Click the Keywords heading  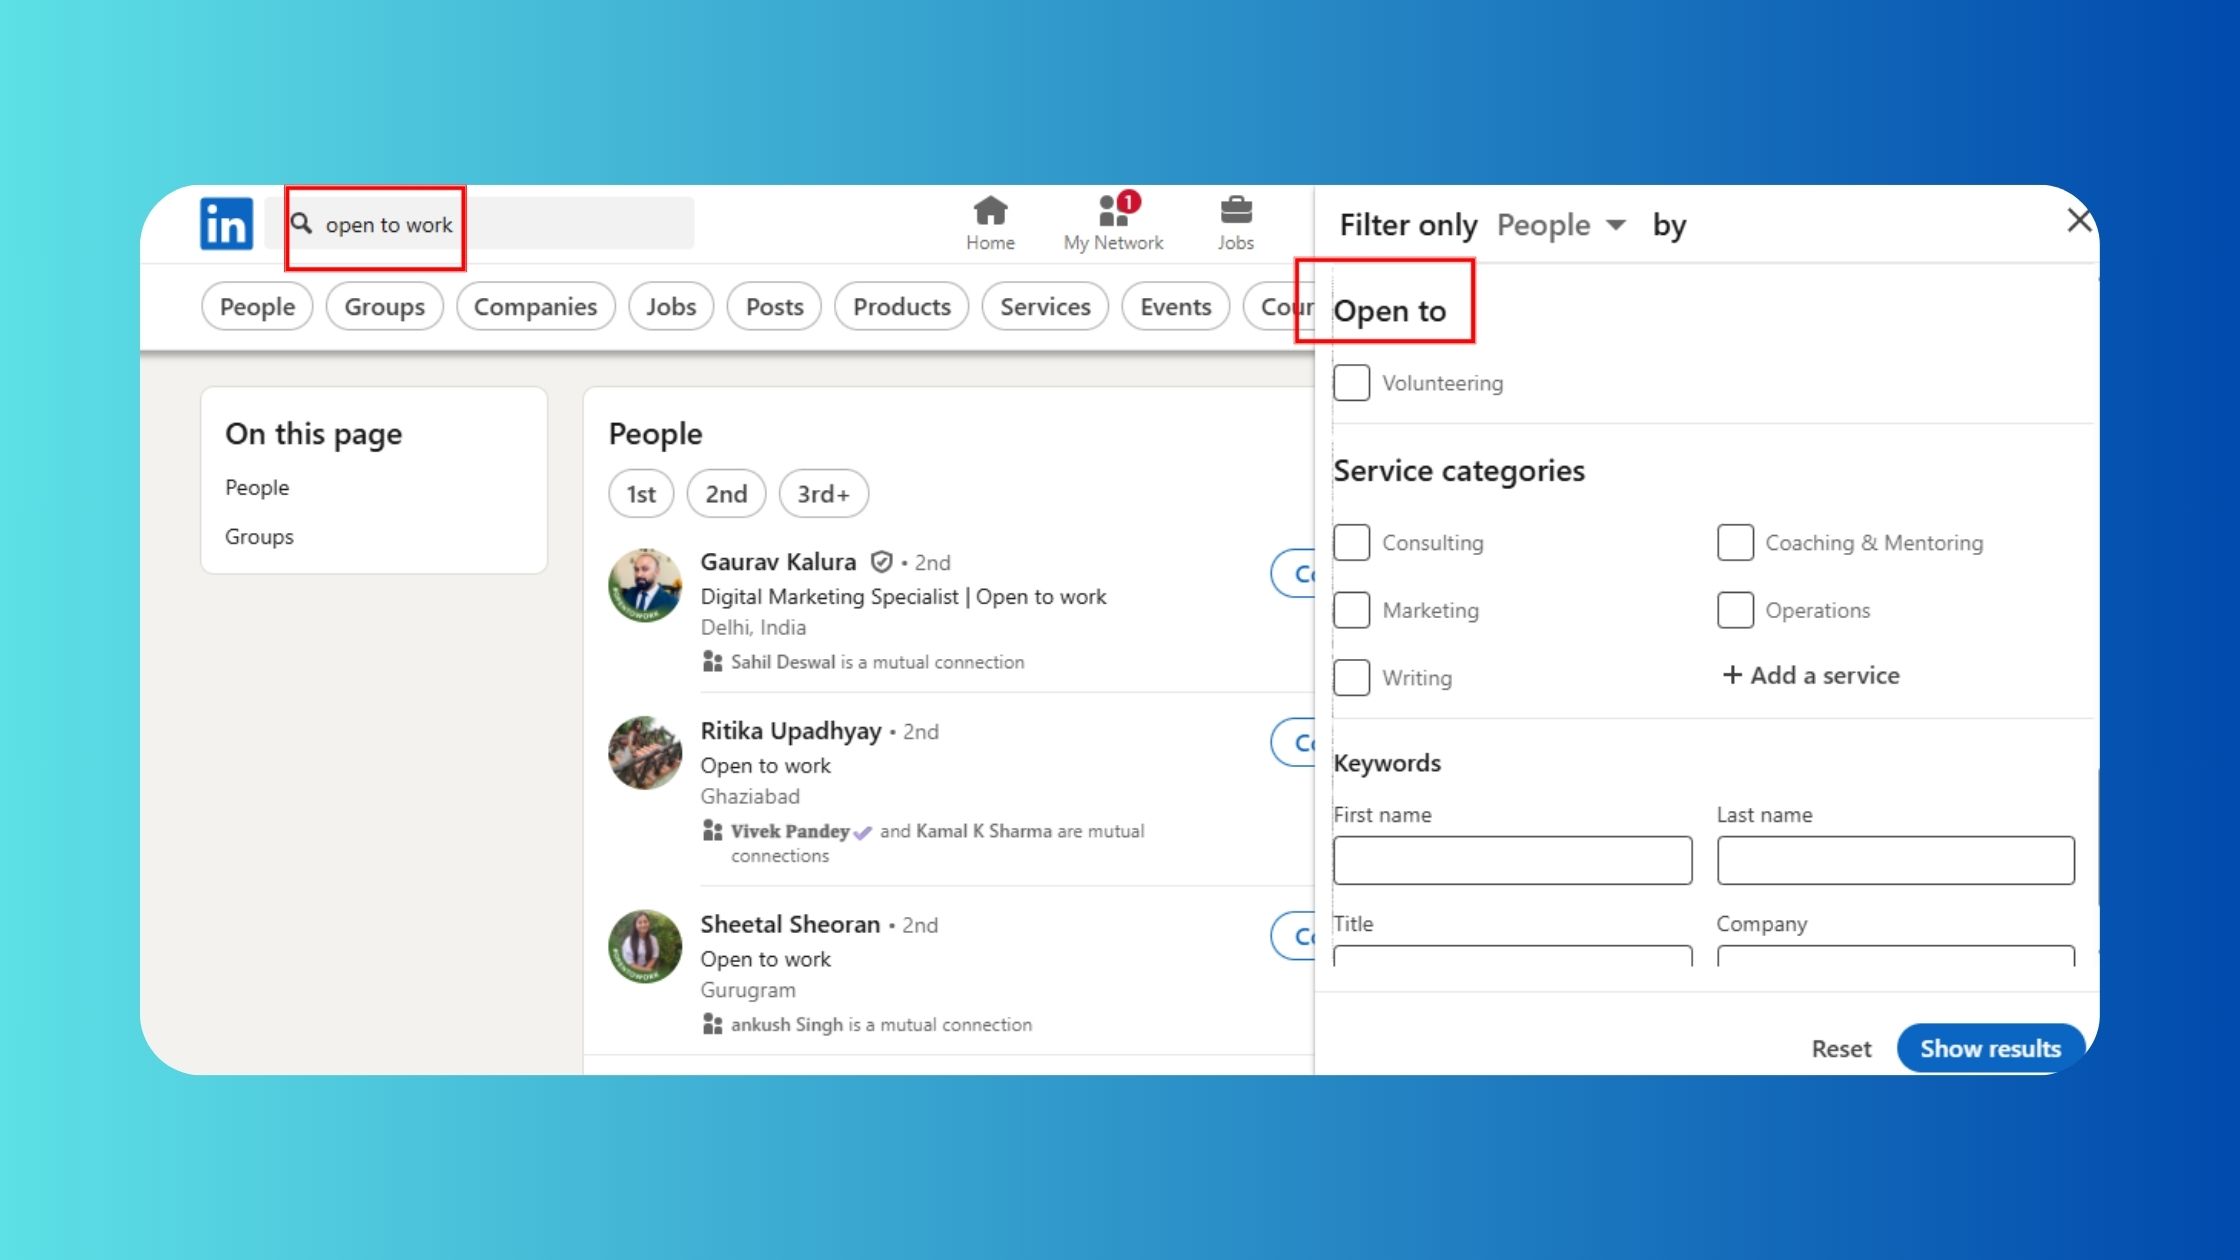coord(1387,763)
